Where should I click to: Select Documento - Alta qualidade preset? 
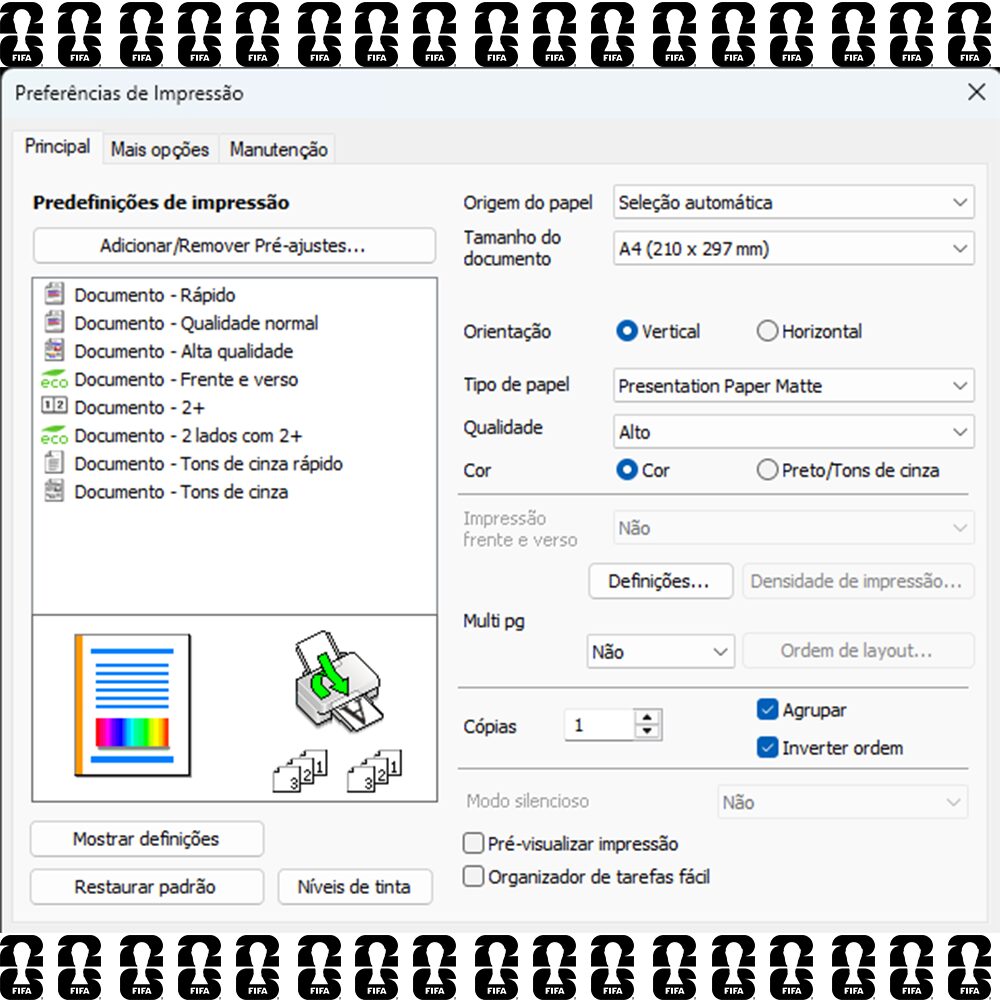(x=184, y=351)
